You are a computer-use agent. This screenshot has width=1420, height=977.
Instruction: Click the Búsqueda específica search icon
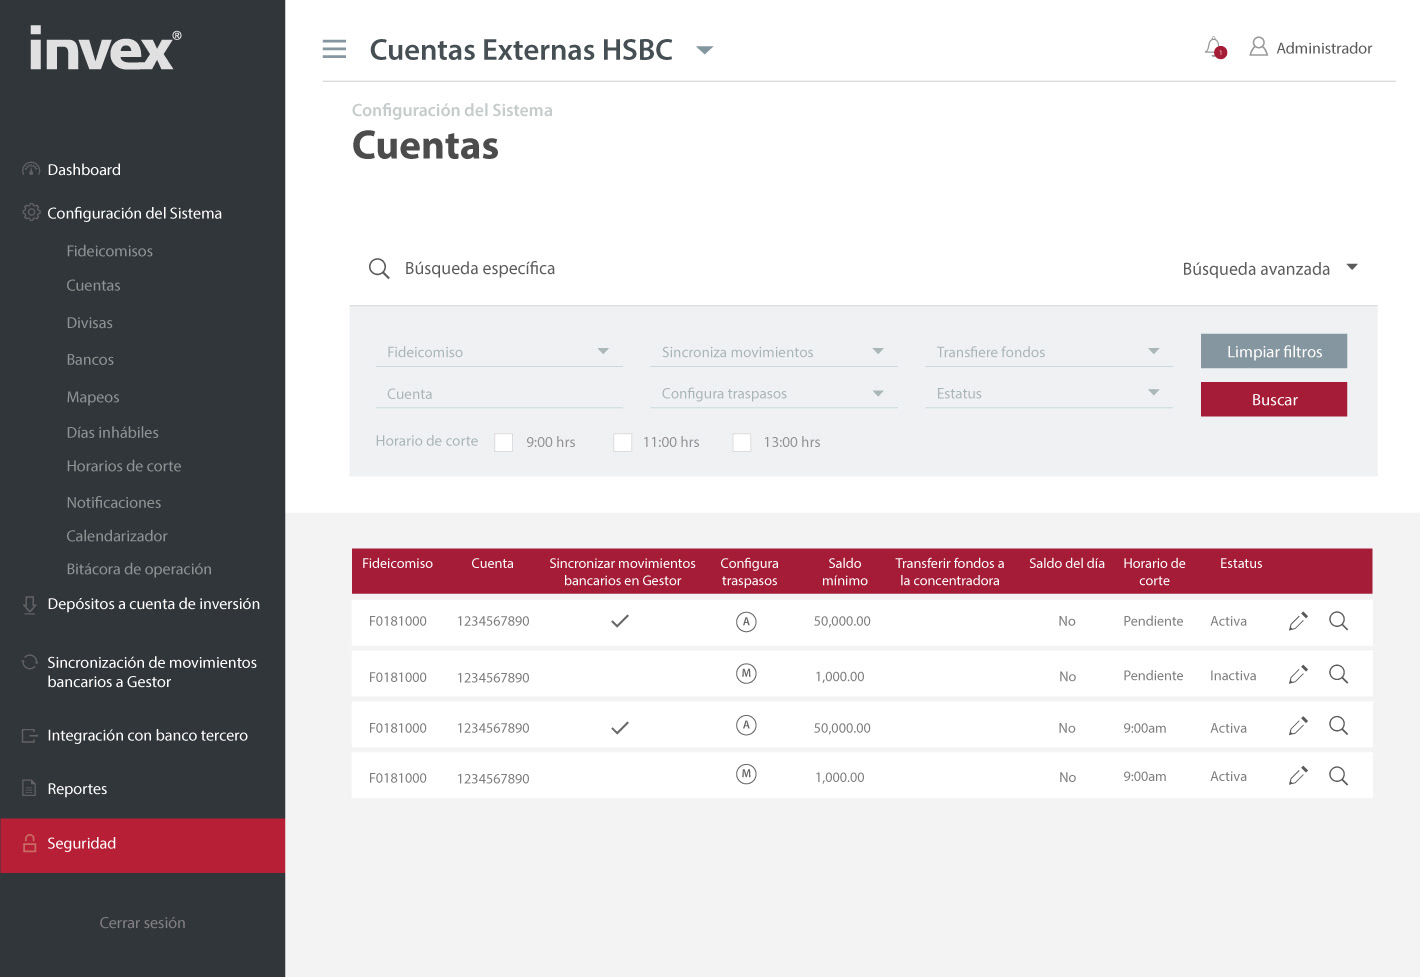(x=379, y=269)
